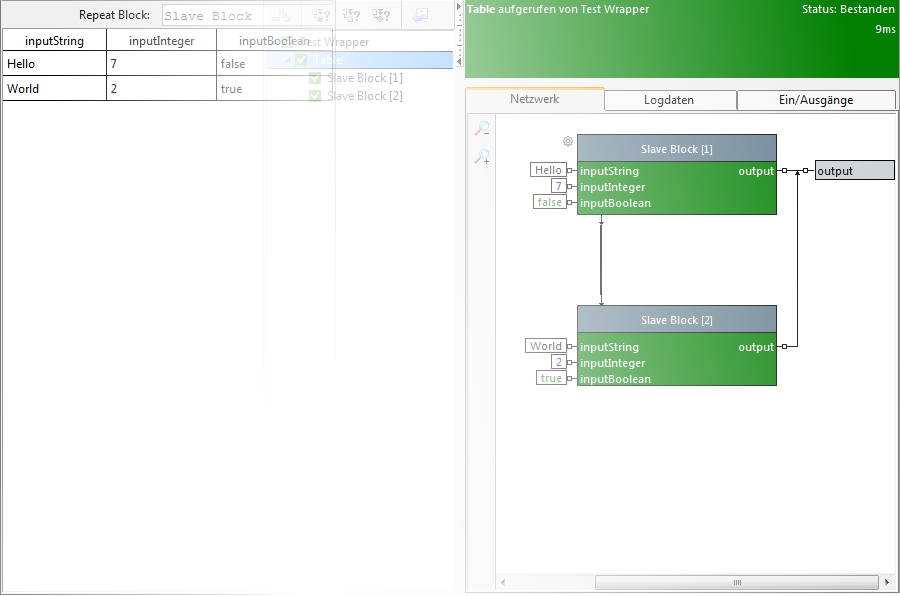The height and width of the screenshot is (596, 900).
Task: Click the zoom out magnifier icon
Action: pos(482,129)
